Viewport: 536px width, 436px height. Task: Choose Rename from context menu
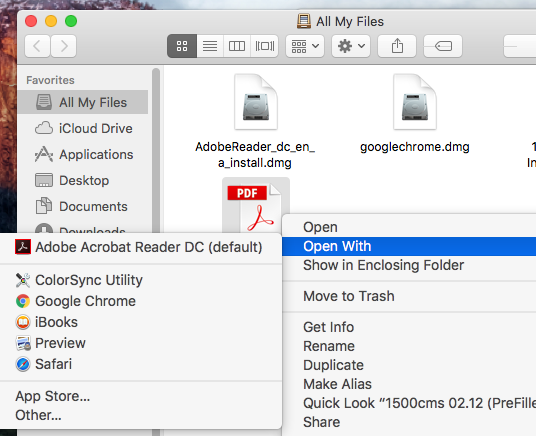click(x=409, y=346)
